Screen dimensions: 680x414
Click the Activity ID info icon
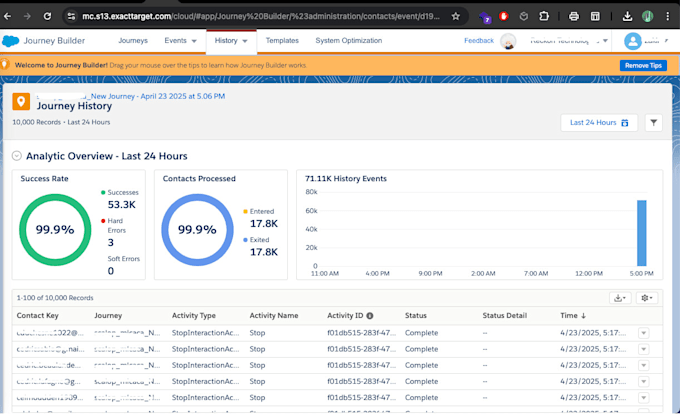pos(370,316)
